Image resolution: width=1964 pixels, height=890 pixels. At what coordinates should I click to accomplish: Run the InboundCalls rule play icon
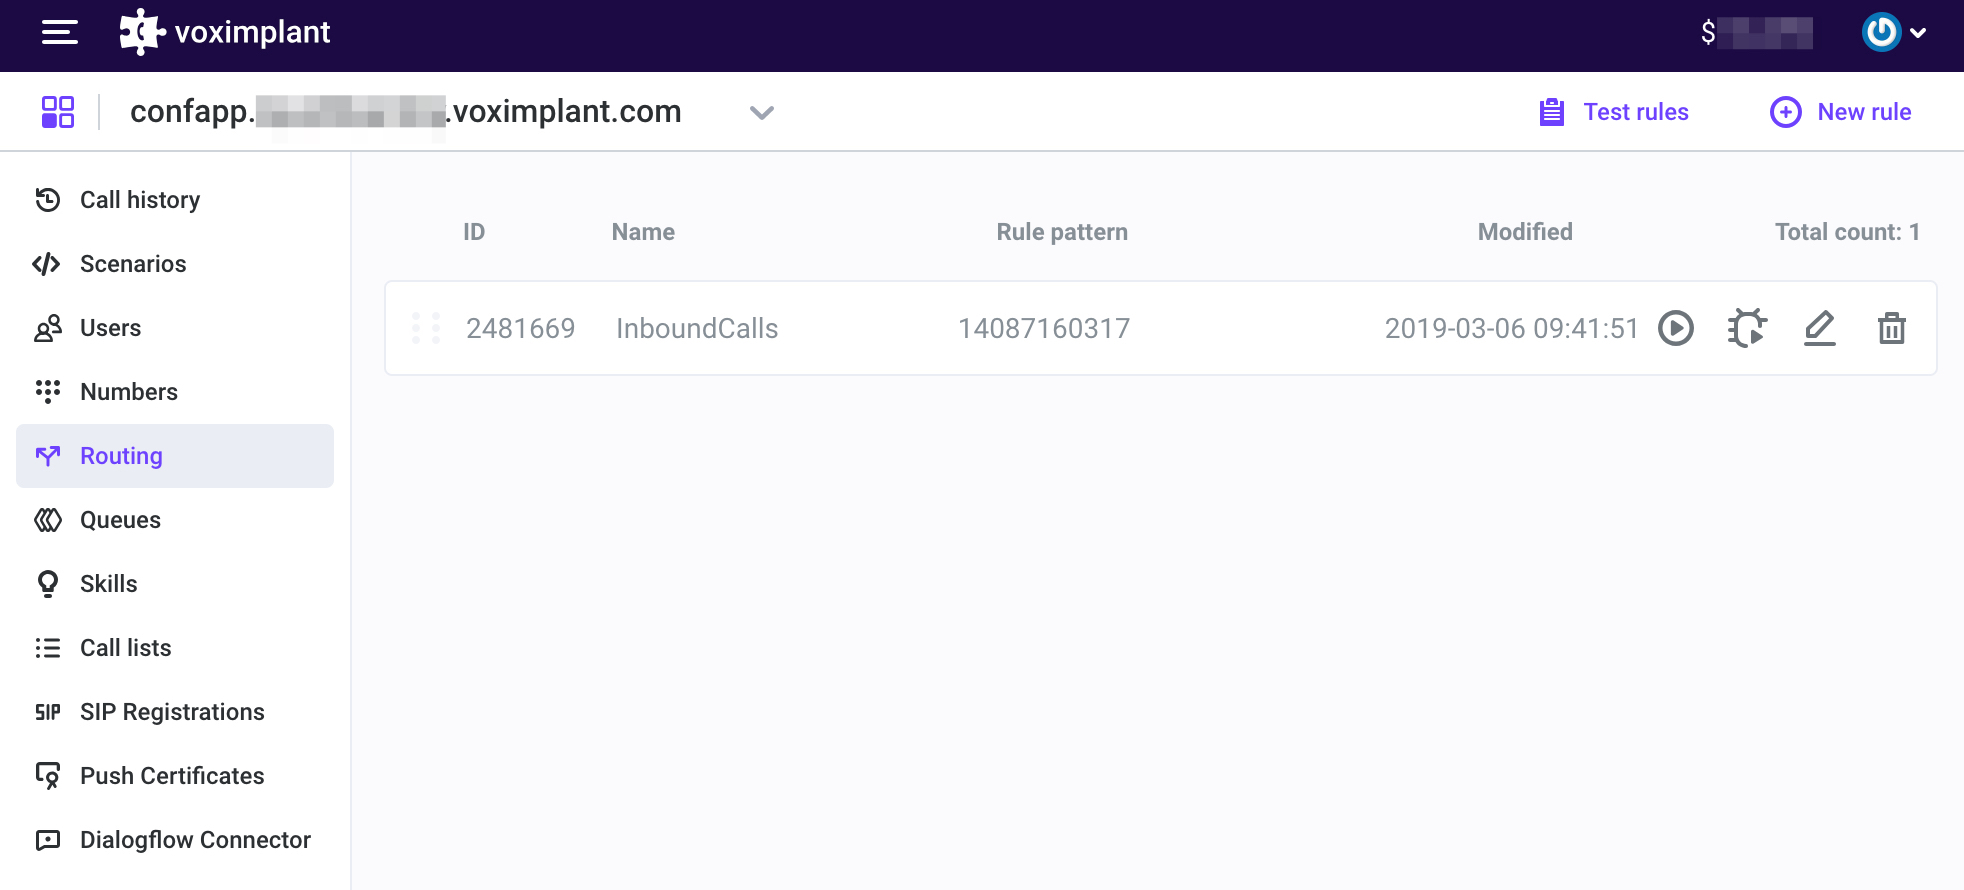(1676, 328)
